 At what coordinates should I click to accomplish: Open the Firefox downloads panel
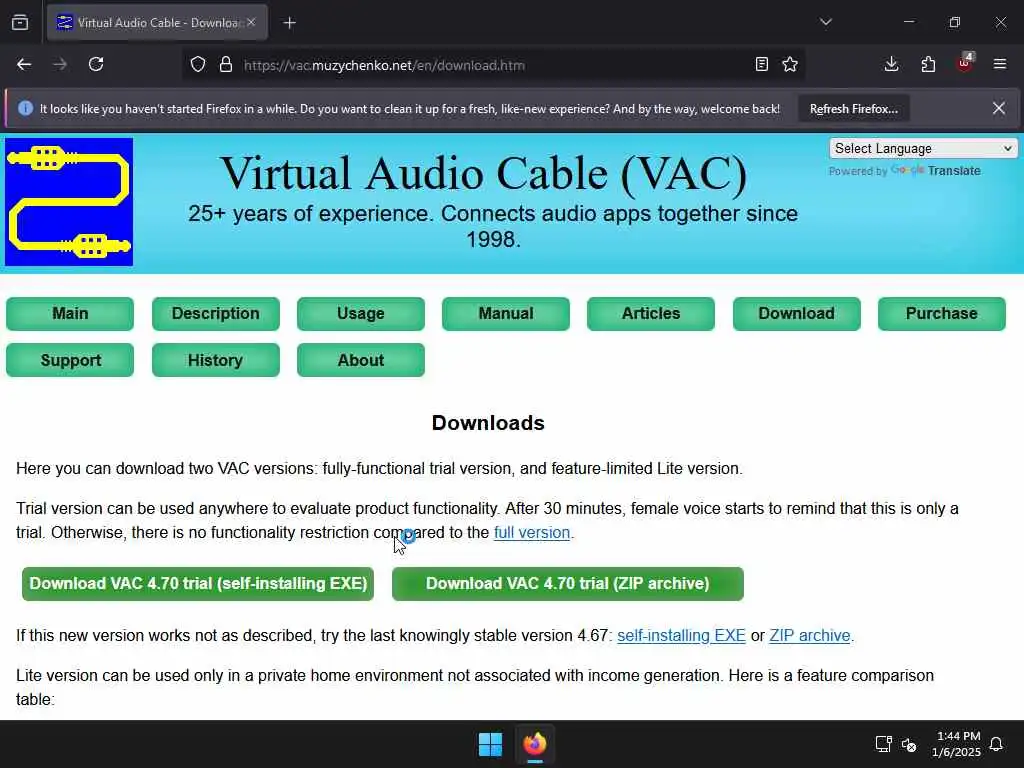[x=891, y=65]
